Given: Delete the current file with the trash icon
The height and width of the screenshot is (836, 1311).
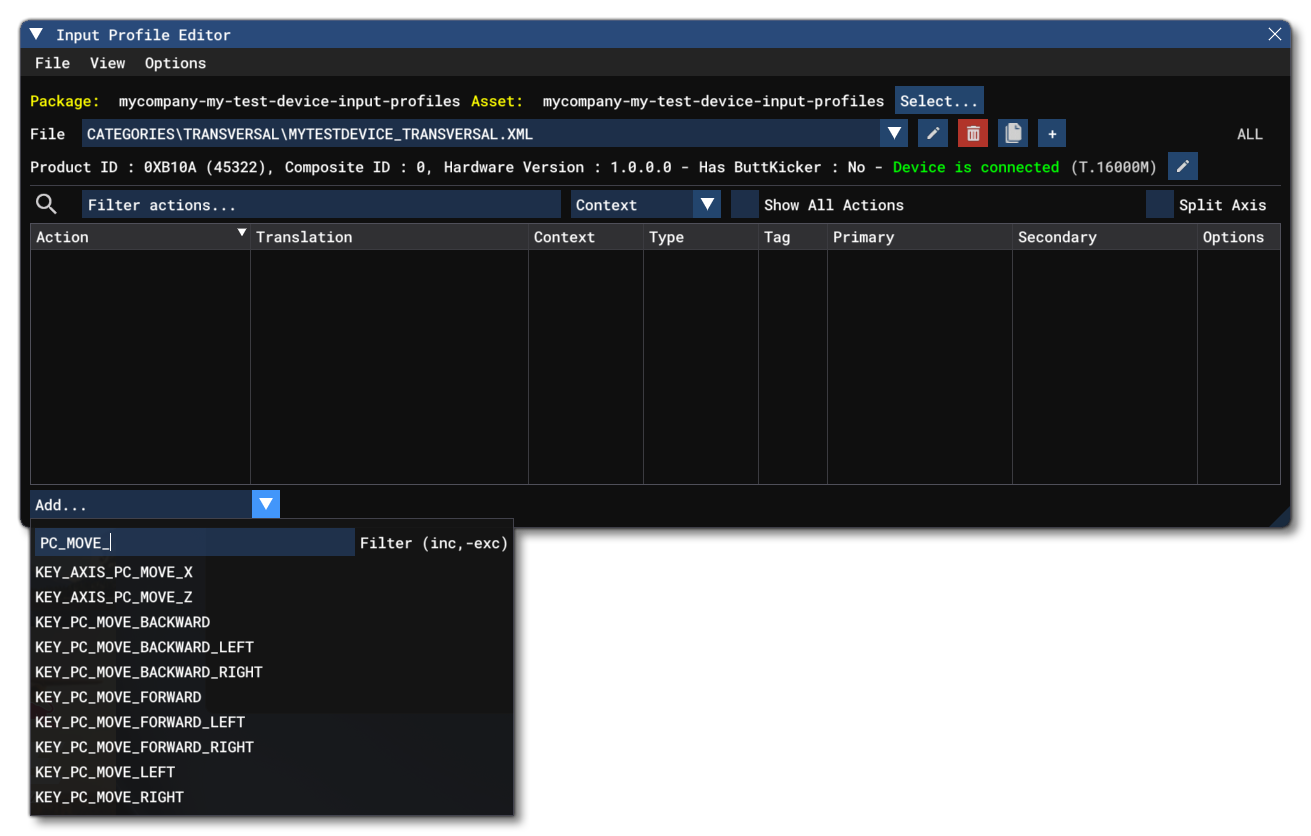Looking at the screenshot, I should point(973,133).
